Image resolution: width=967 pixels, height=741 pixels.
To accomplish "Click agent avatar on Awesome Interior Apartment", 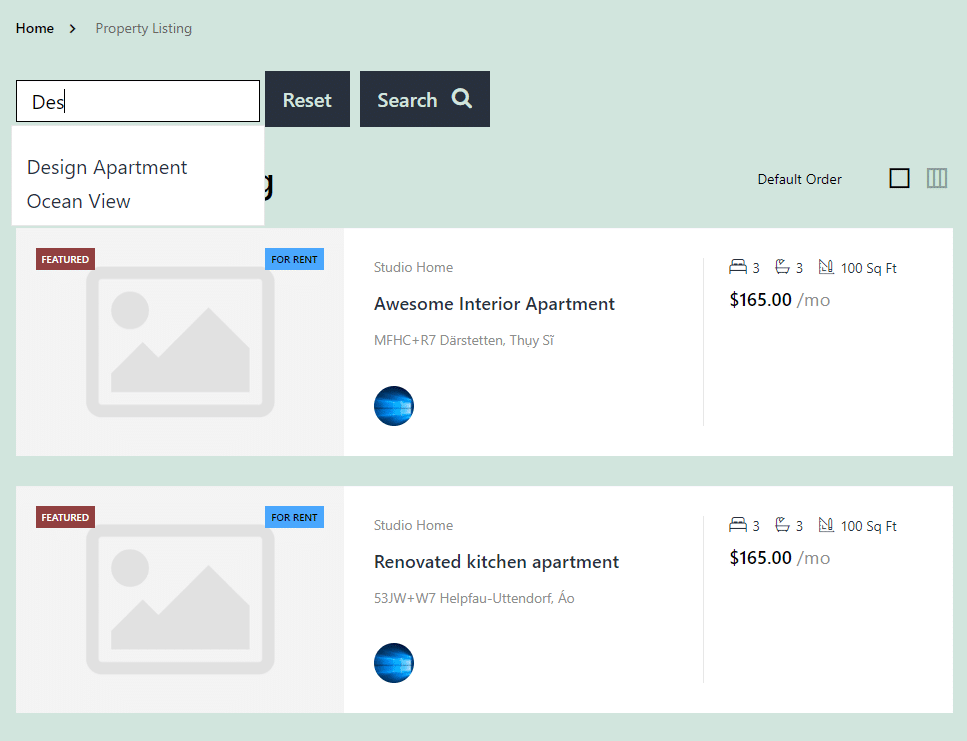I will pos(394,406).
